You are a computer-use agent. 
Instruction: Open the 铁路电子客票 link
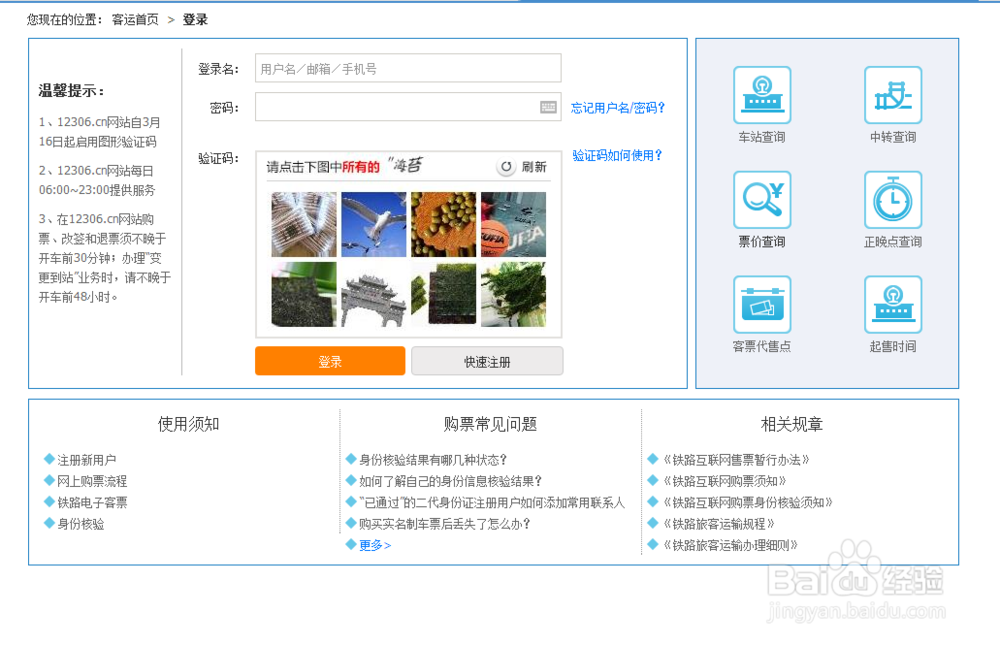(x=92, y=503)
